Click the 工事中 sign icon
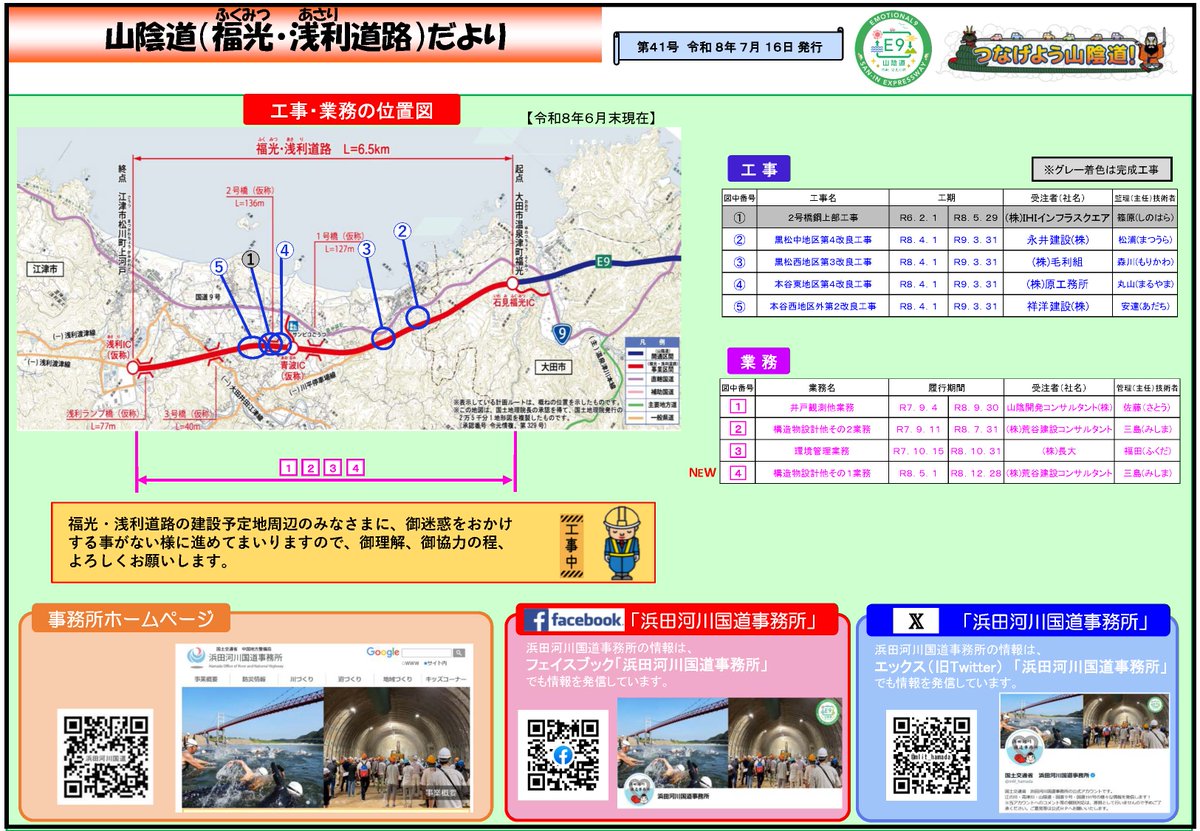 [x=572, y=546]
